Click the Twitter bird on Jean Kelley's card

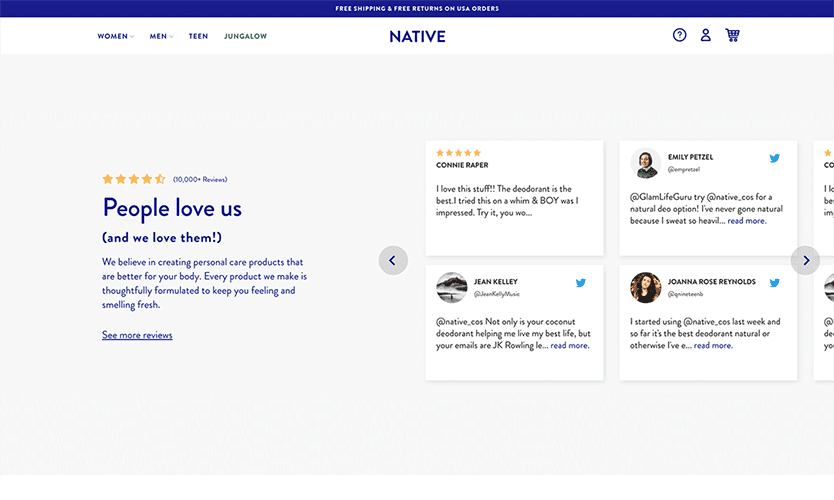581,283
